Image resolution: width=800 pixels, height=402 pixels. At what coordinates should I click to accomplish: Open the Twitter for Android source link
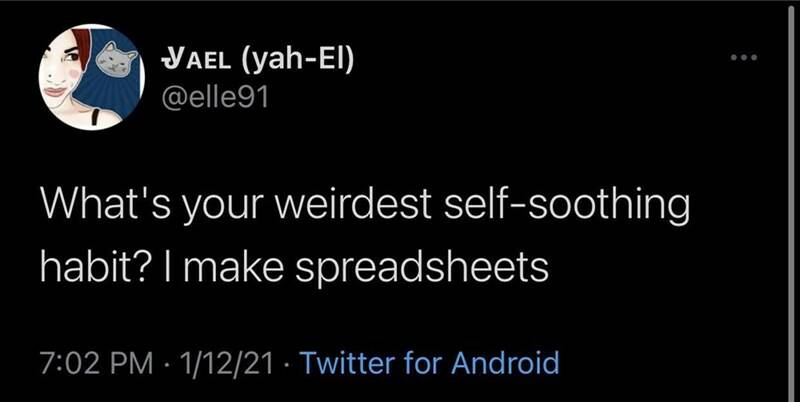pyautogui.click(x=430, y=362)
